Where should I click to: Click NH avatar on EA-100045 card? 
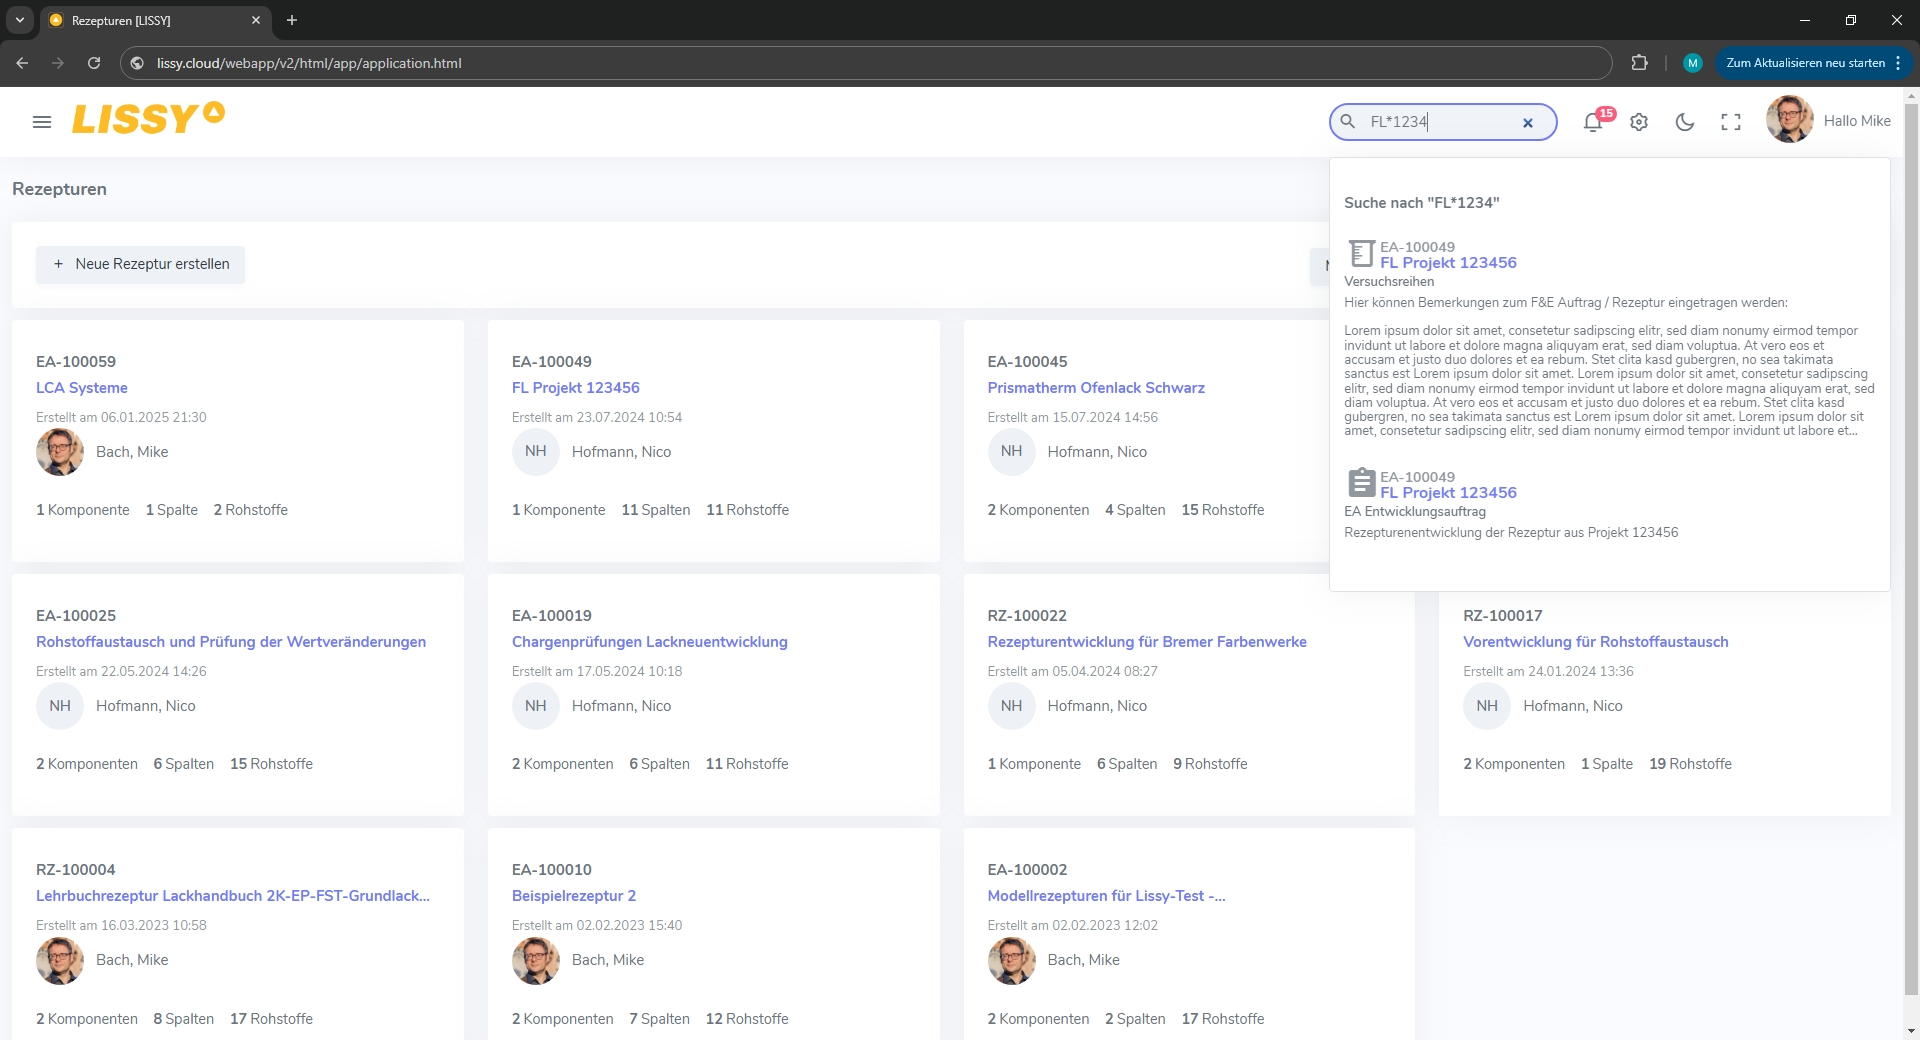[x=1012, y=452]
